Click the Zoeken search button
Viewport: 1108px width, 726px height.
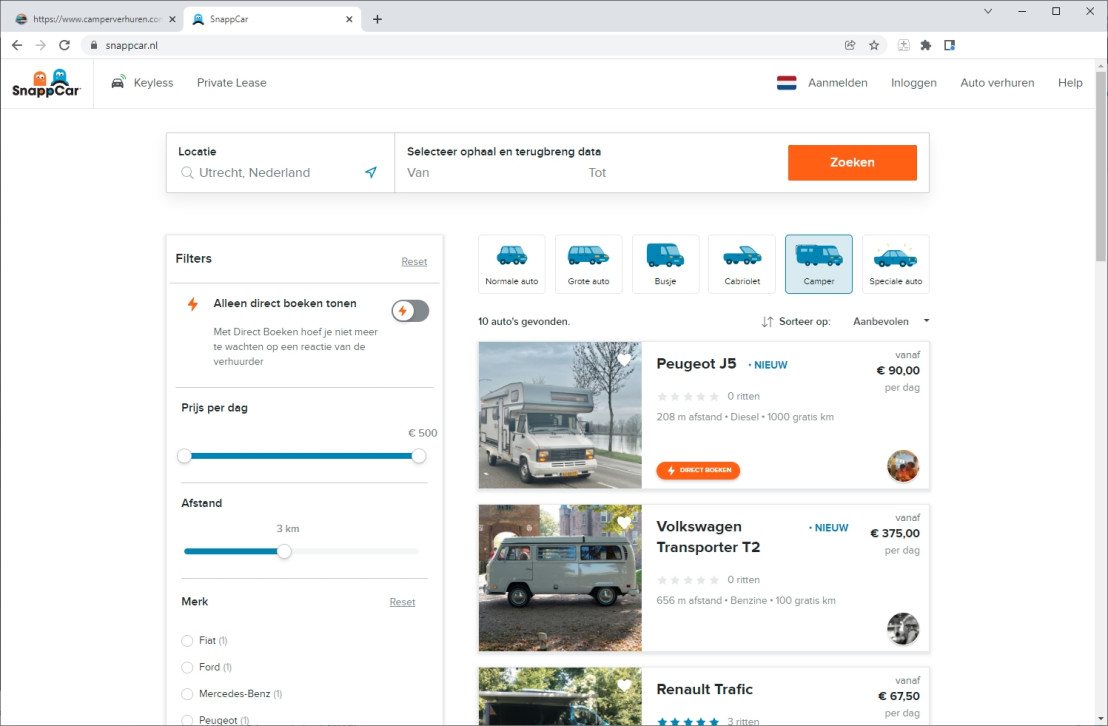(x=852, y=162)
